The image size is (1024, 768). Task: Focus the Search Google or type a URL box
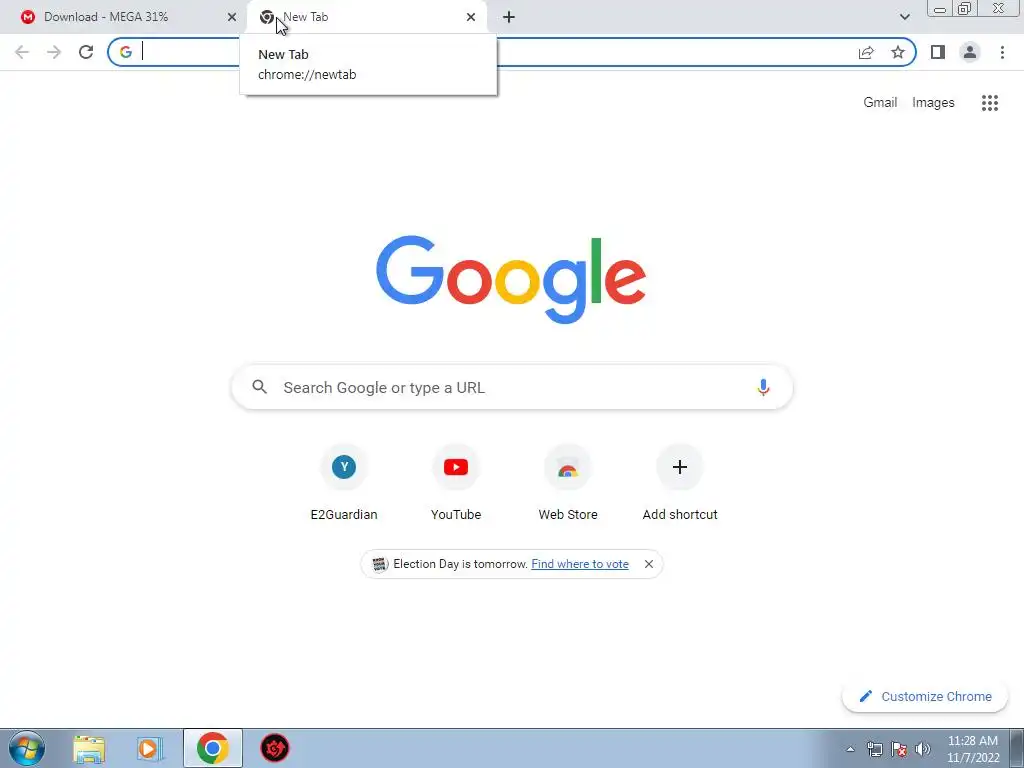512,387
